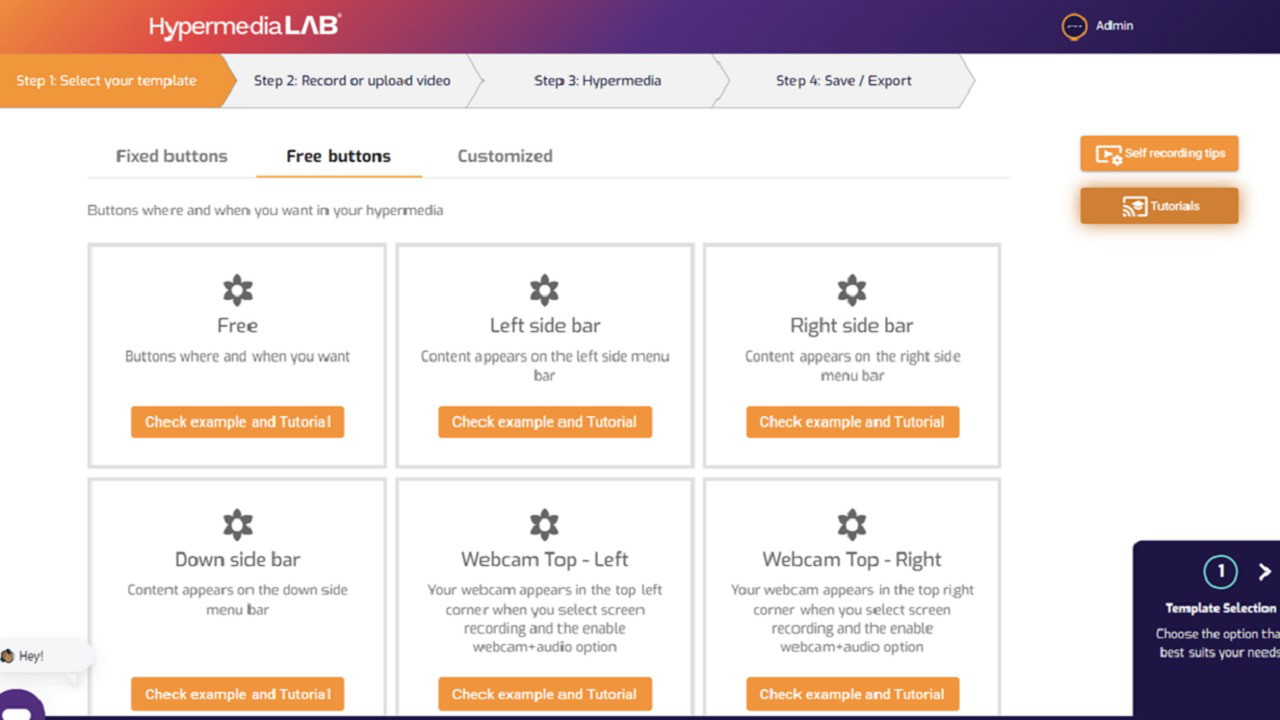Screen dimensions: 1280x720
Task: Switch to the Fixed buttons tab
Action: coord(171,156)
